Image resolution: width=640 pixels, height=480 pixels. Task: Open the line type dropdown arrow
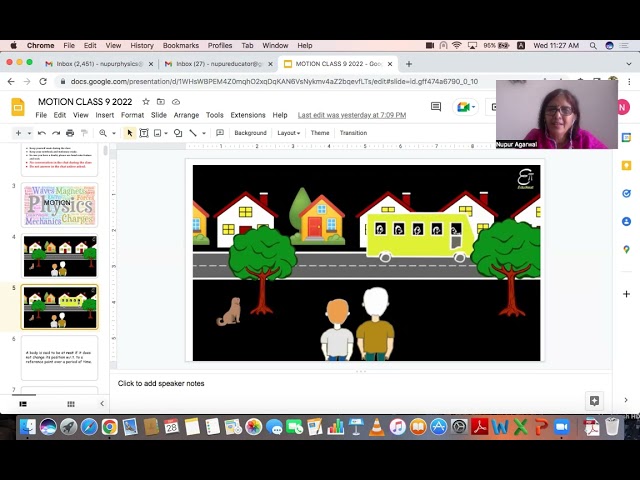pyautogui.click(x=204, y=133)
